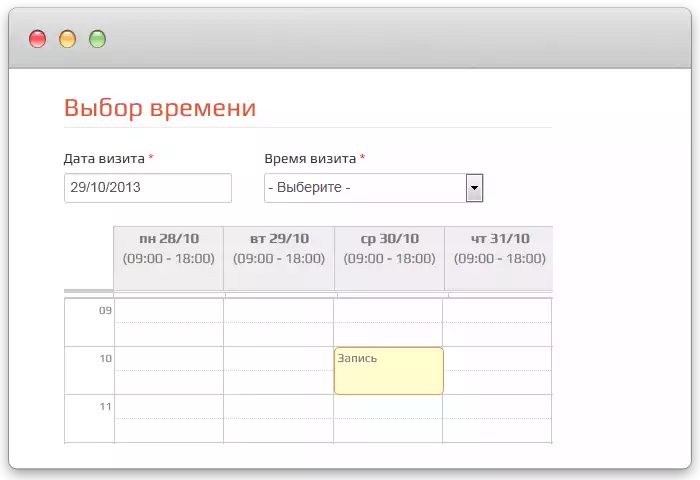Click the 10 hour label
Screen dimensions: 700x480
tap(105, 358)
